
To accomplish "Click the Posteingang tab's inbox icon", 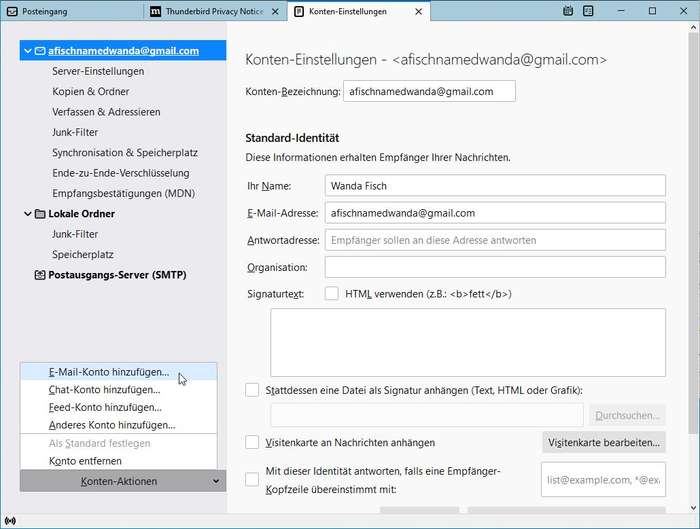I will (x=12, y=11).
